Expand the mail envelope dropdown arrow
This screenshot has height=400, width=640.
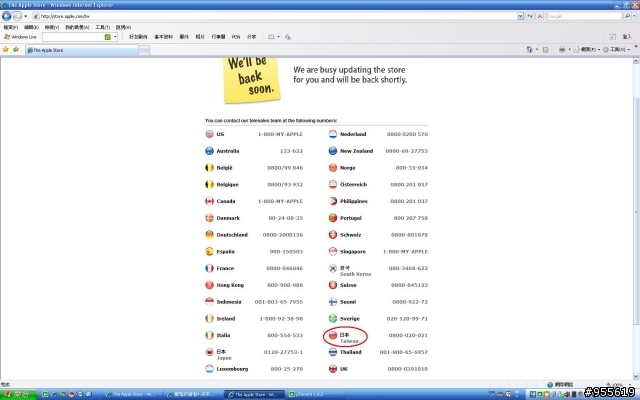point(278,37)
